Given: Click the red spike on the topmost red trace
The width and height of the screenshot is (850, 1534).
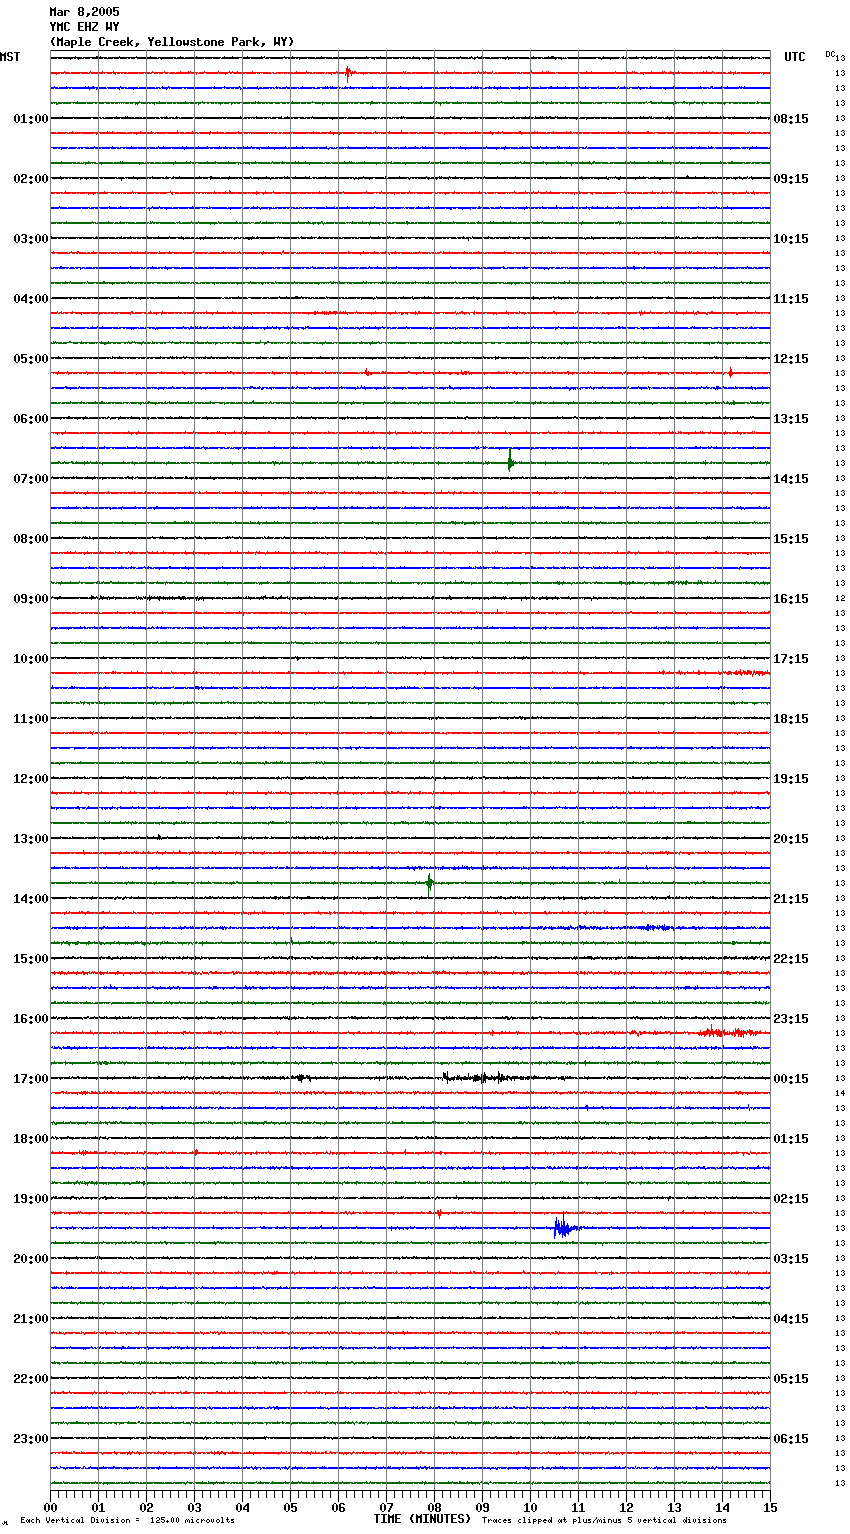Looking at the screenshot, I should coord(348,72).
